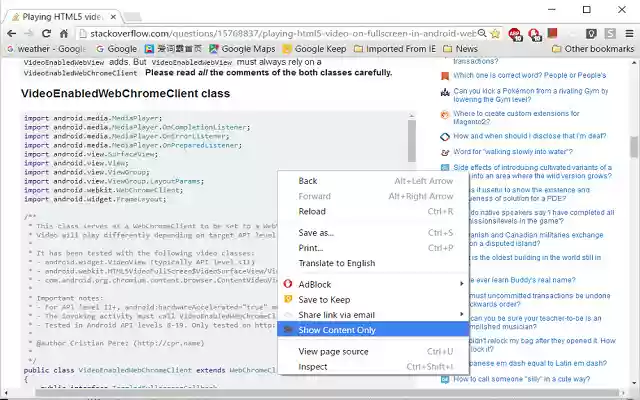Image resolution: width=640 pixels, height=400 pixels.
Task: Click the scroll-down arrow of the page scrollbar
Action: tap(634, 383)
